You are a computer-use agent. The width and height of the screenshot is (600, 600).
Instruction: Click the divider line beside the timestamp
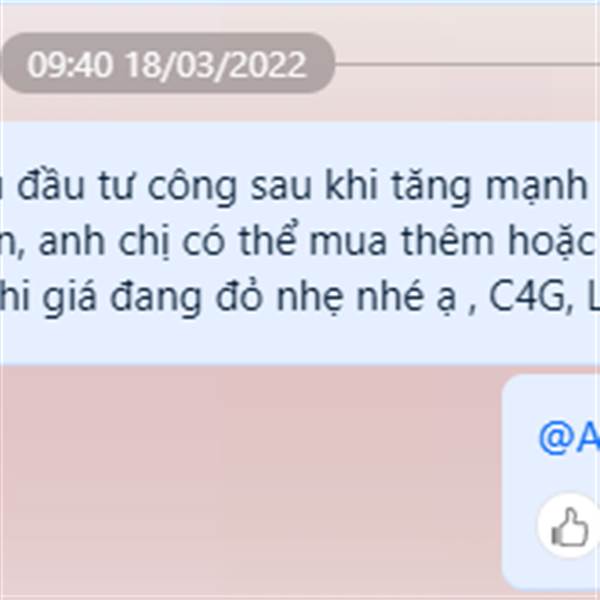point(468,64)
